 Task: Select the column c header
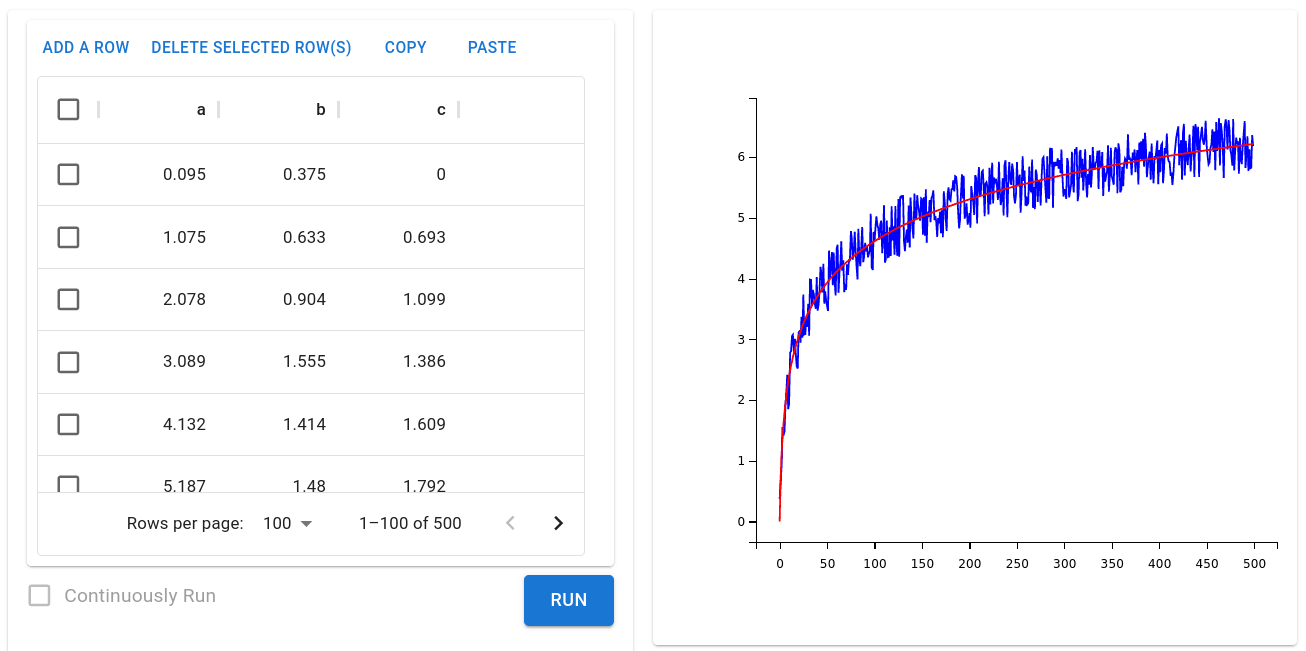tap(440, 109)
